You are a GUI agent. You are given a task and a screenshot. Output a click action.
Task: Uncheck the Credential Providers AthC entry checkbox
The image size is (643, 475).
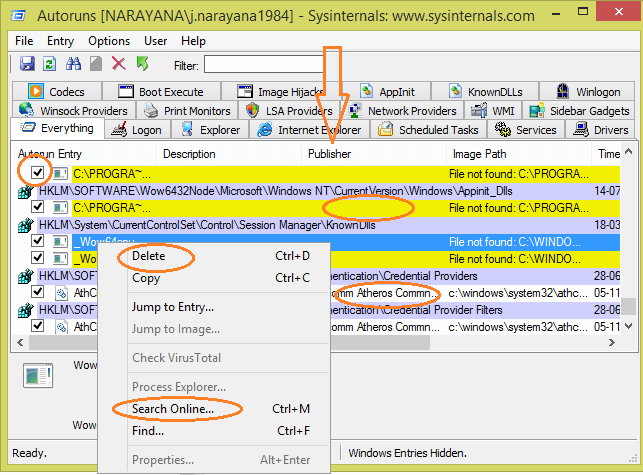(x=37, y=292)
